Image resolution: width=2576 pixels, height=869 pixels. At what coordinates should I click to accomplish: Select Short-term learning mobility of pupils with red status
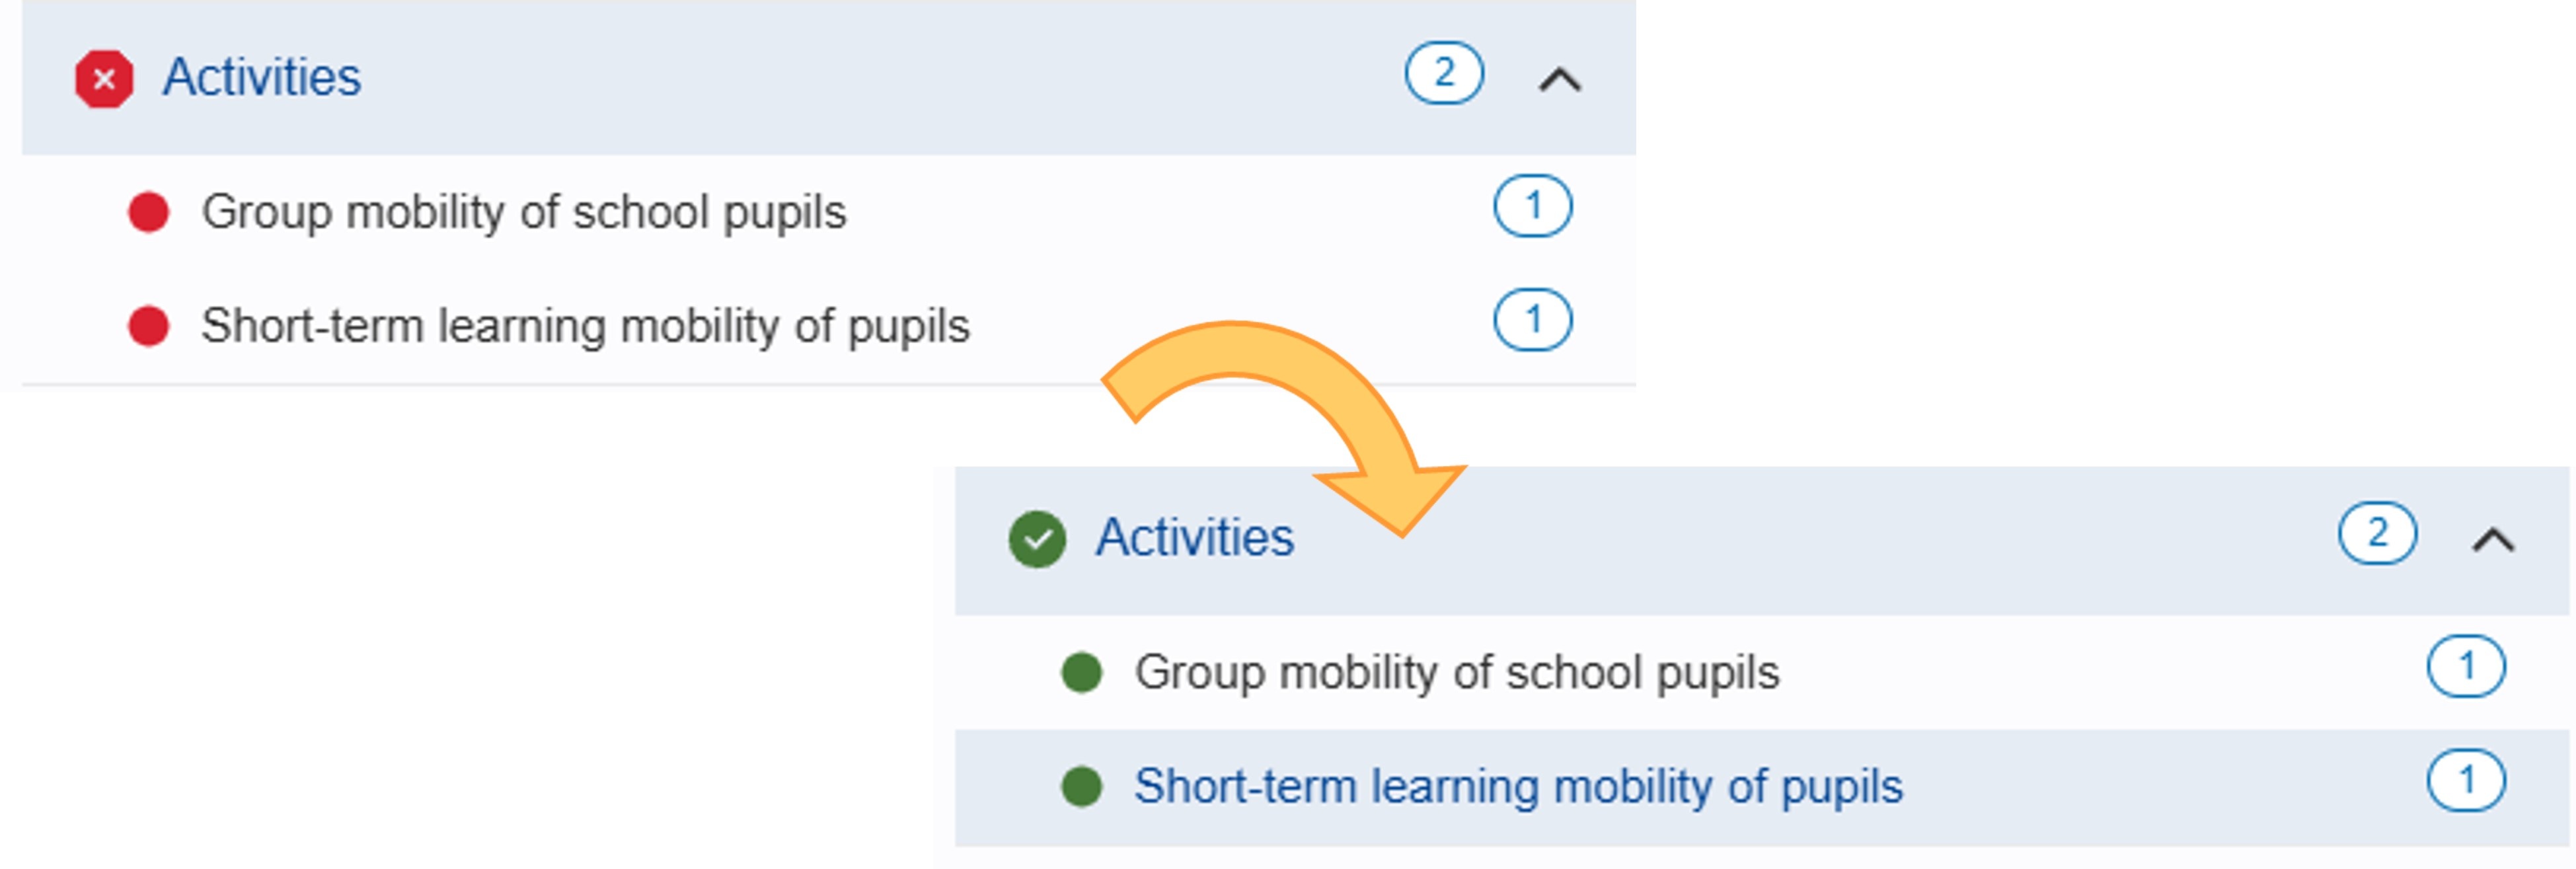(585, 326)
